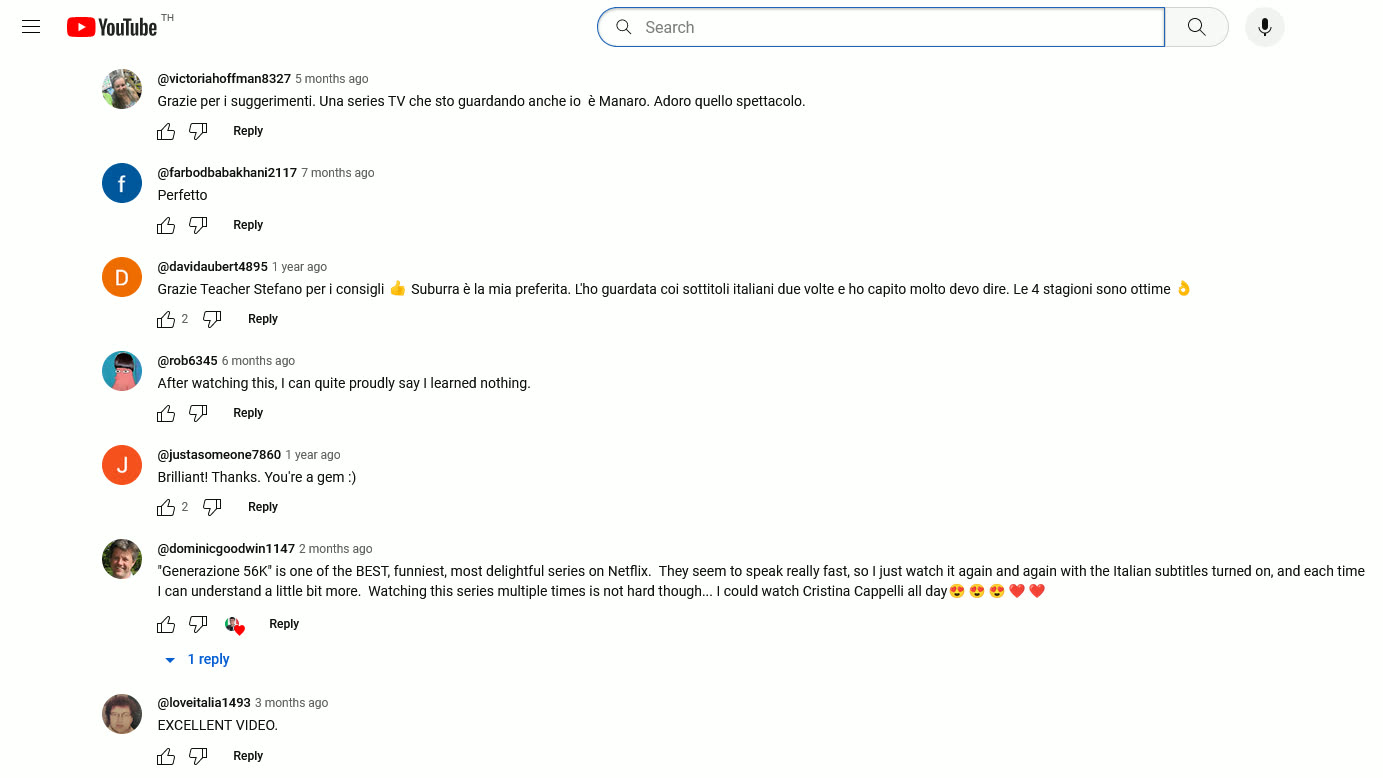Like victoriahoffman8327's comment
The height and width of the screenshot is (778, 1383).
[x=166, y=131]
